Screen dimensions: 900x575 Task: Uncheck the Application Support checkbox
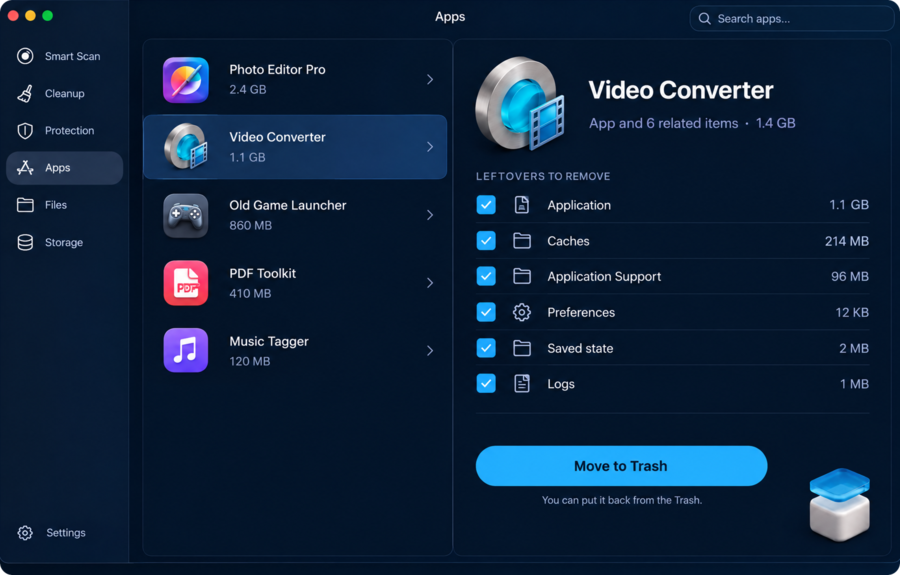[486, 276]
